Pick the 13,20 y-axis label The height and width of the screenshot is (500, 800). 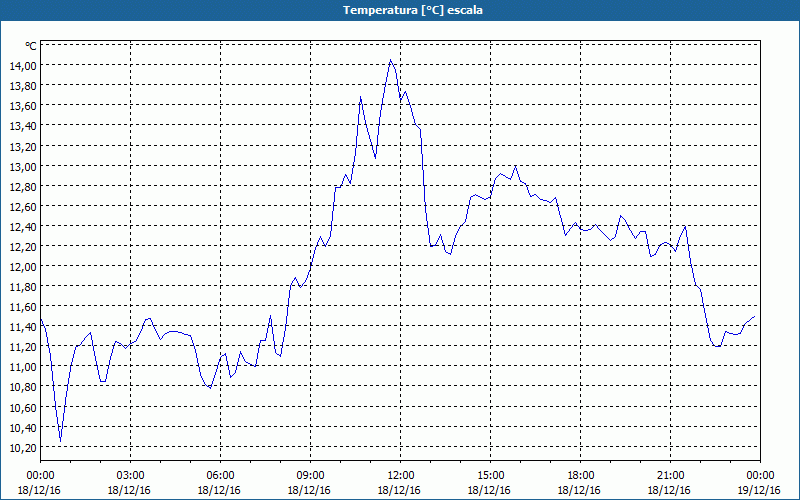pyautogui.click(x=22, y=146)
